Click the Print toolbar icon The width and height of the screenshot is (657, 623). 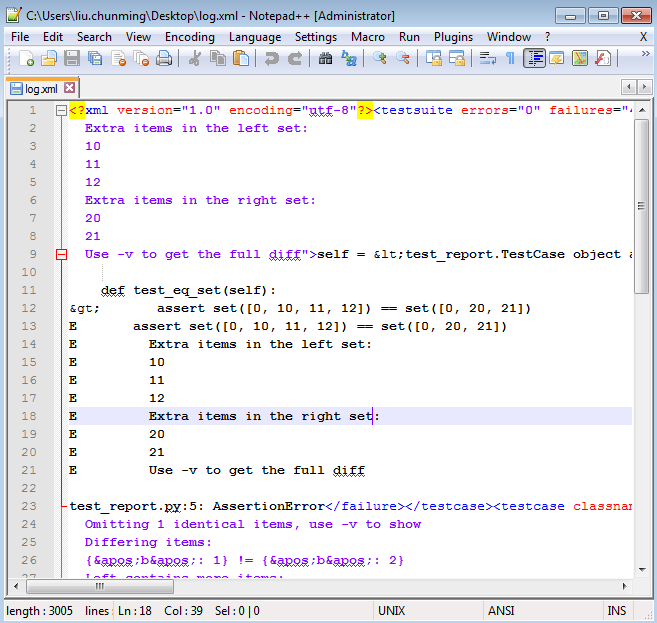point(164,58)
